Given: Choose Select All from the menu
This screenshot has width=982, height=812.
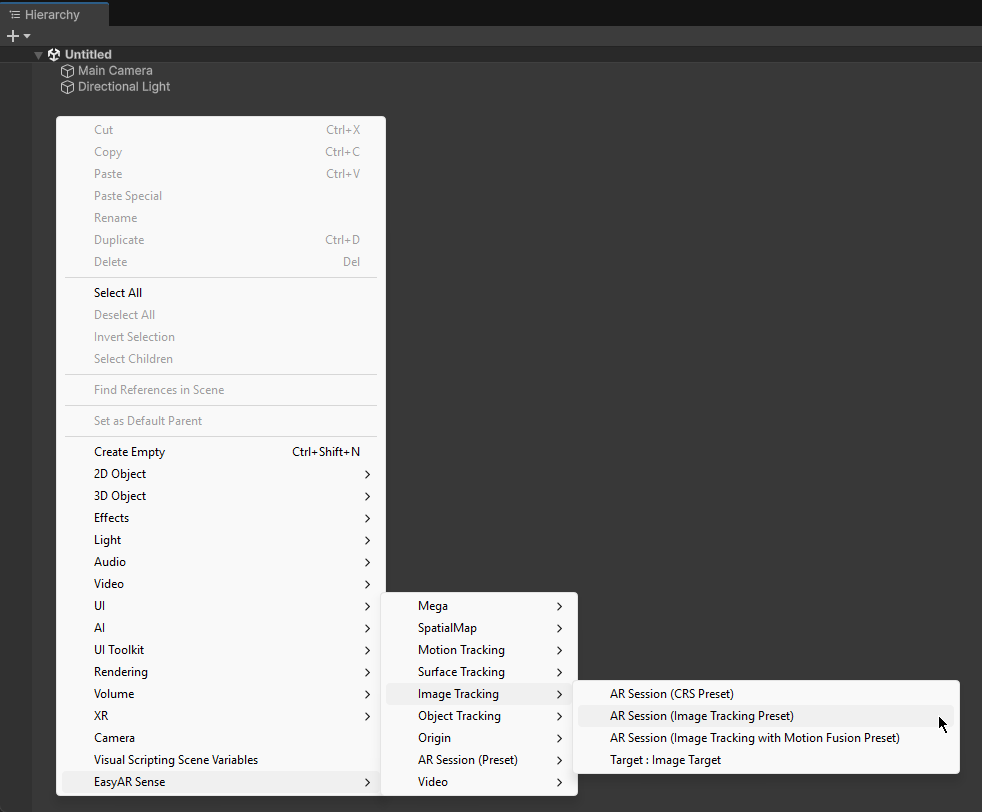Looking at the screenshot, I should pyautogui.click(x=117, y=293).
